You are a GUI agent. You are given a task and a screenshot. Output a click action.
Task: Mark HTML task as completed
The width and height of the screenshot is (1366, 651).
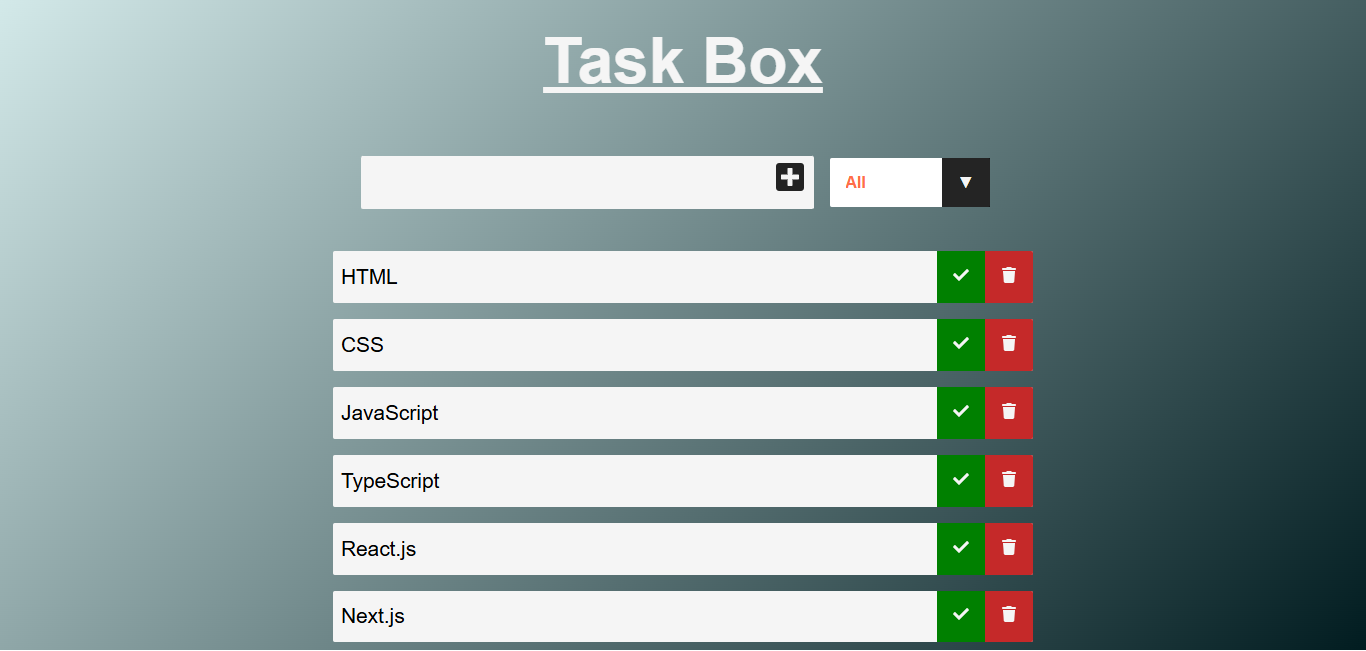click(961, 276)
